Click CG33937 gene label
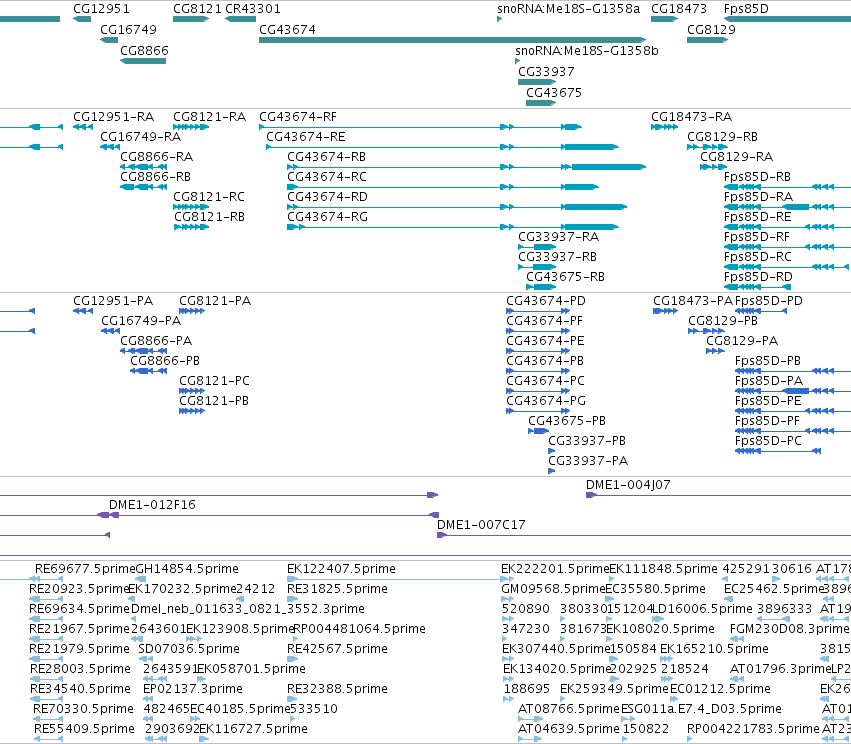The width and height of the screenshot is (851, 744). click(546, 72)
